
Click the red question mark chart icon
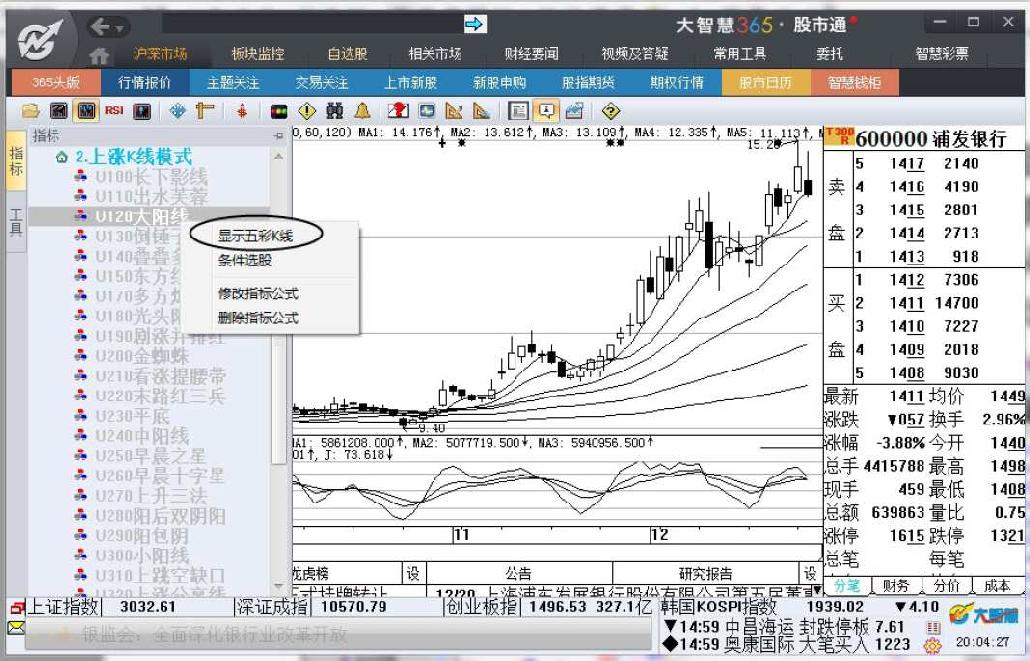coord(398,110)
